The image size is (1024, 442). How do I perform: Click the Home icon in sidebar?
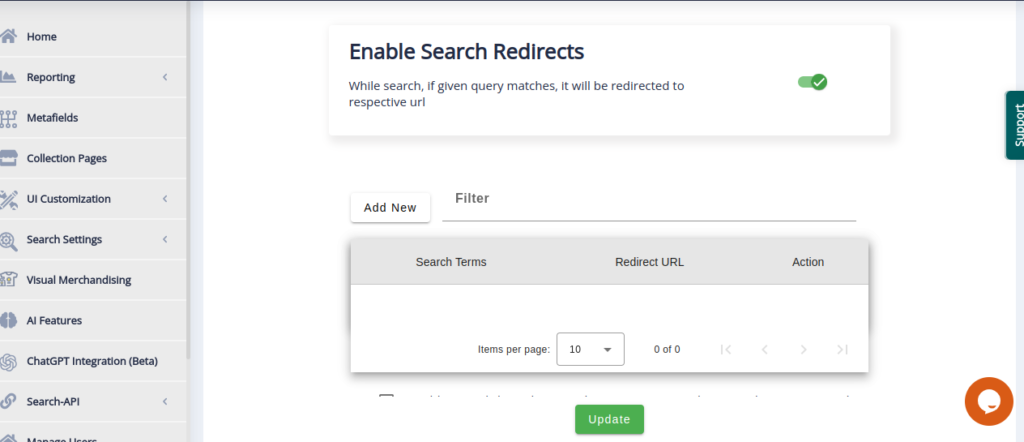[9, 37]
